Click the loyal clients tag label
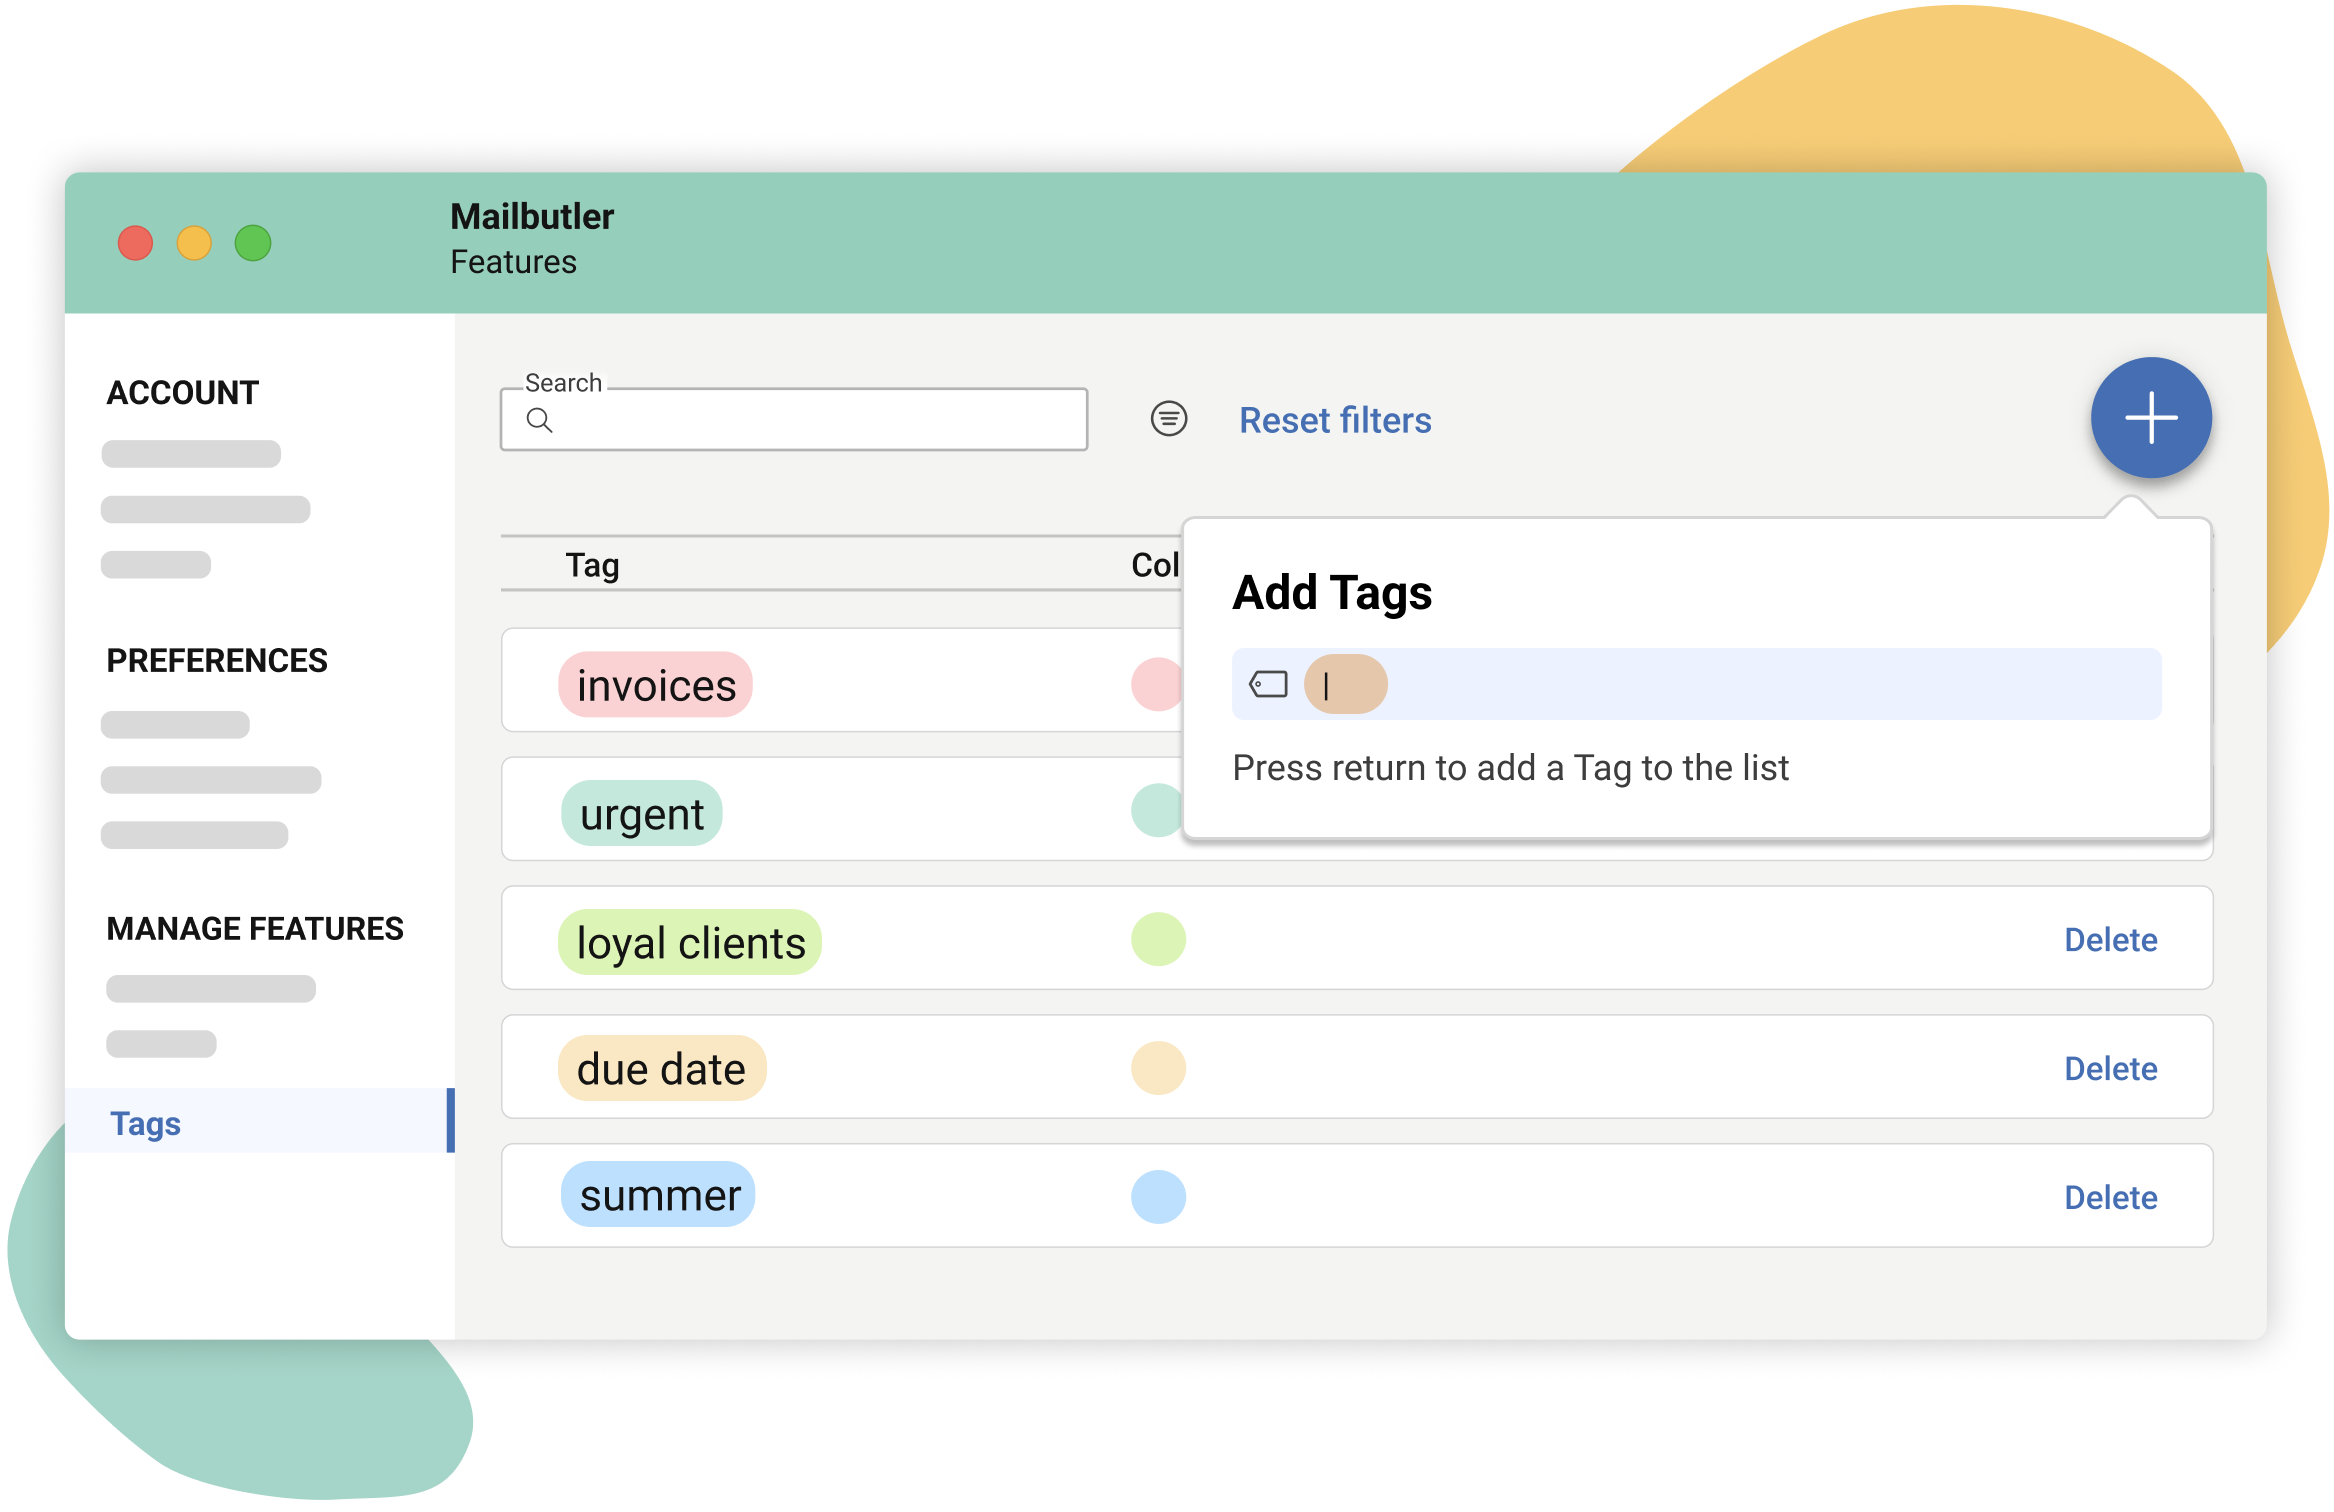2334x1512 pixels. click(690, 942)
